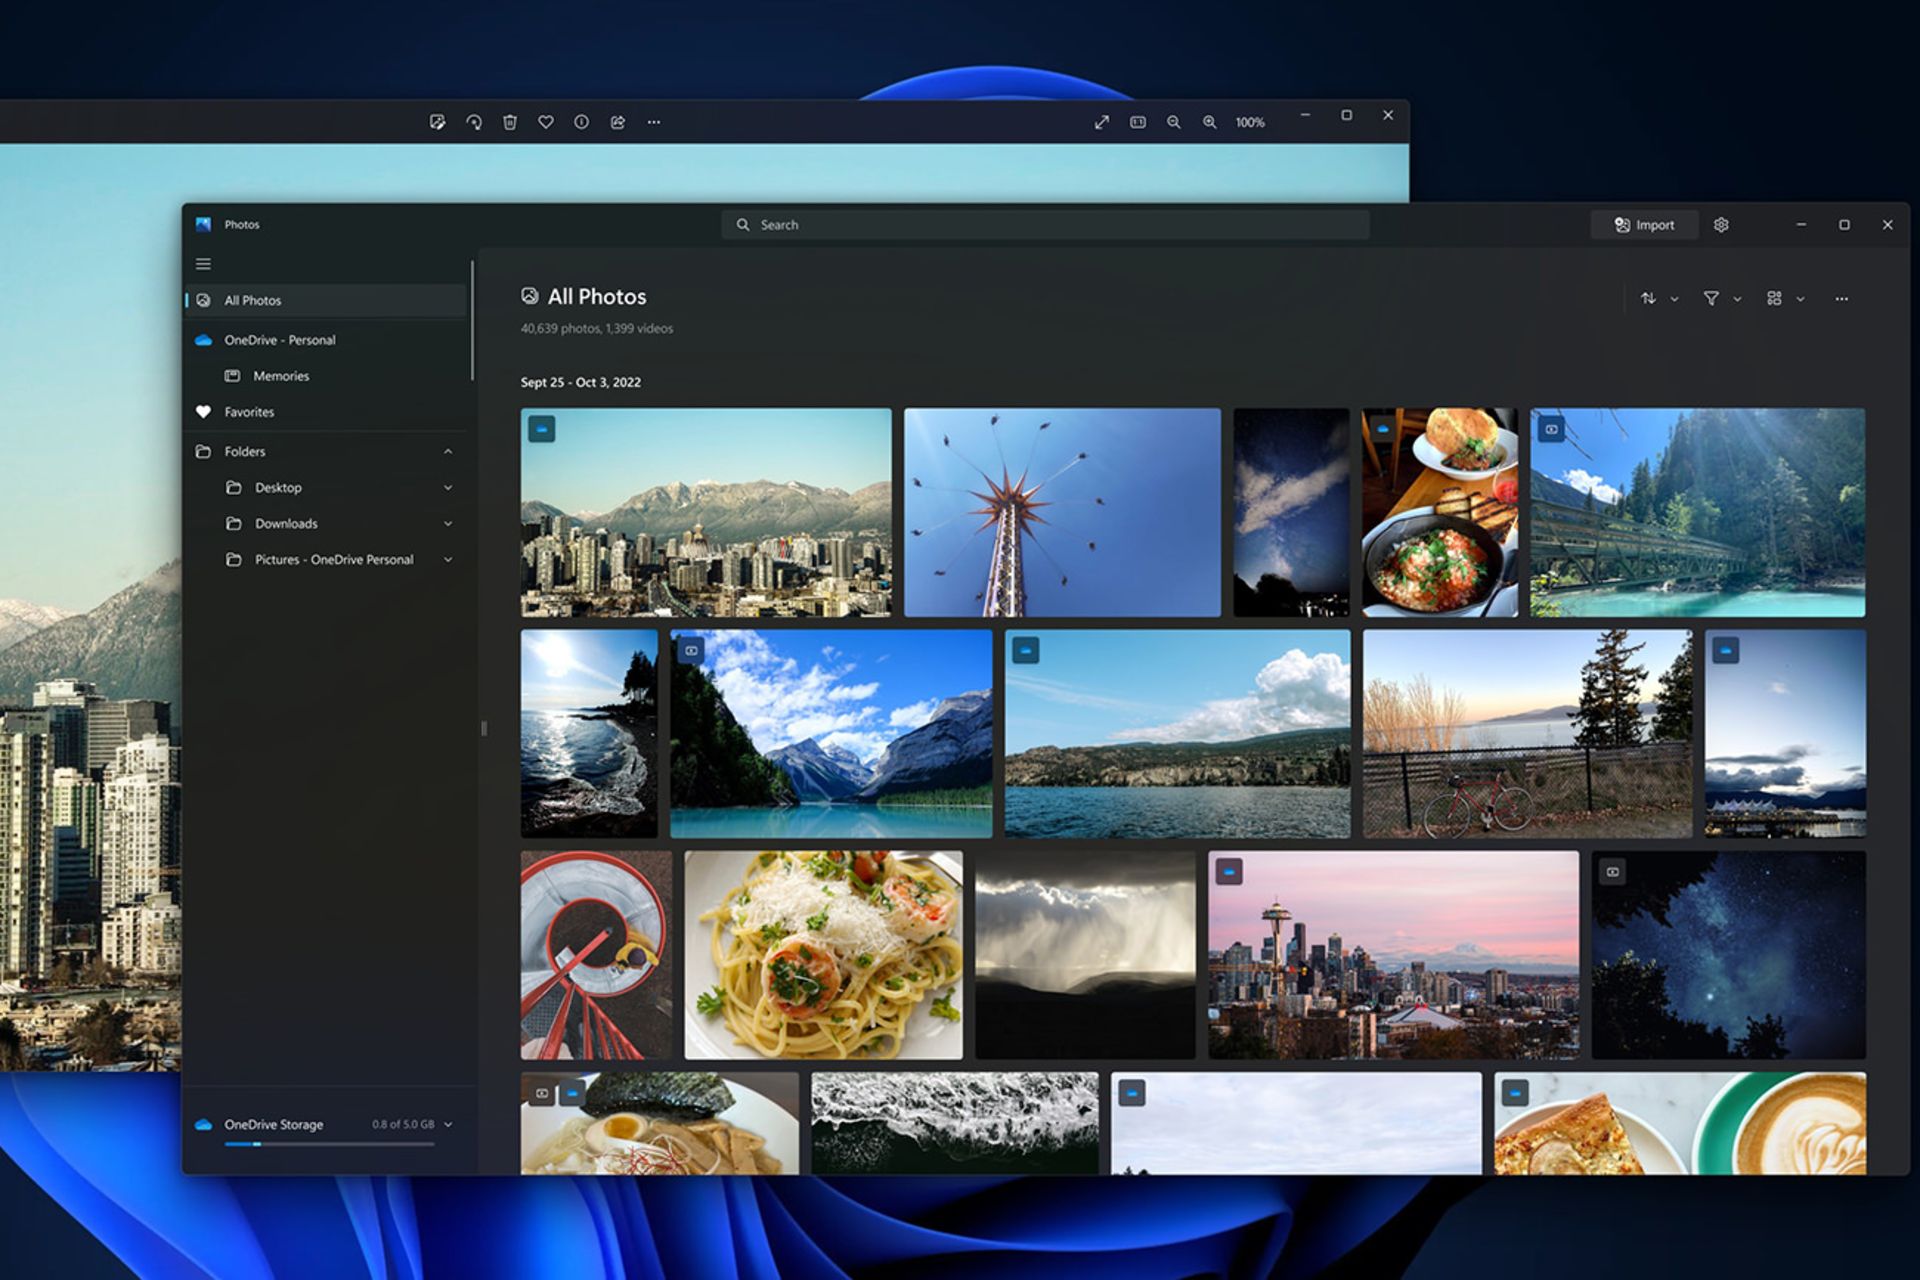Click the OneDrive cloud icon in sidebar
This screenshot has width=1920, height=1280.
tap(203, 340)
